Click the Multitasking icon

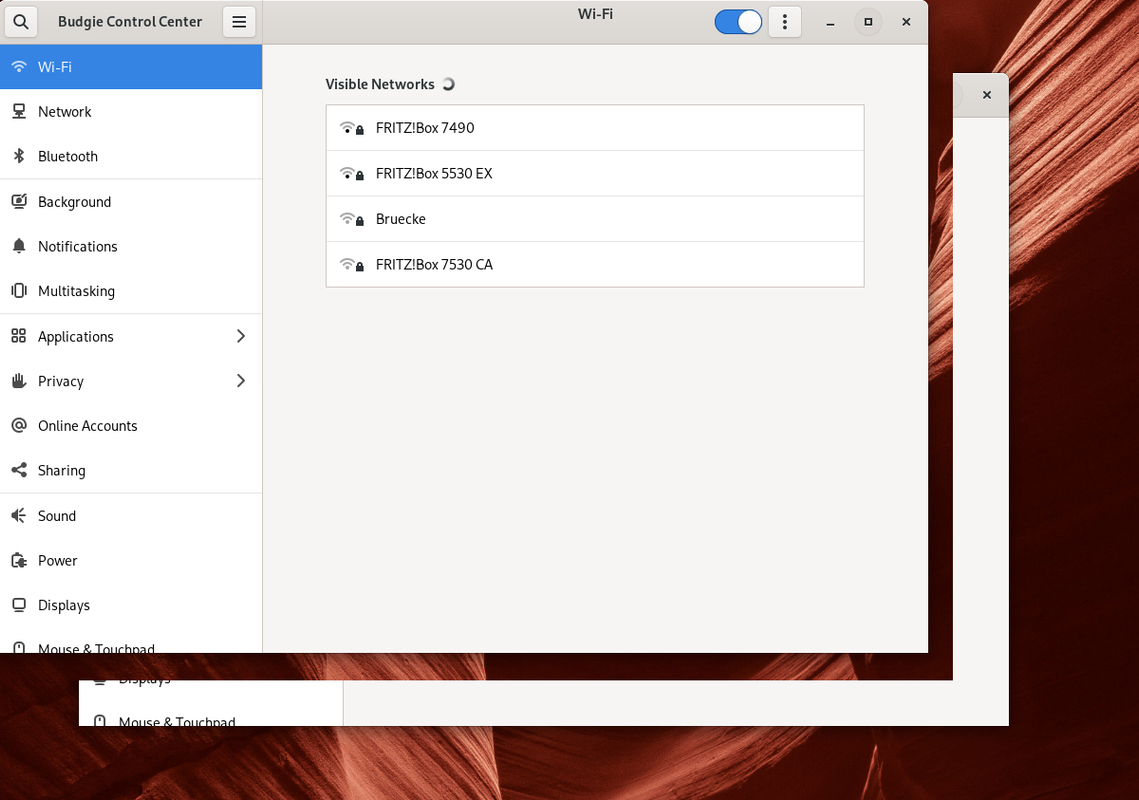click(x=20, y=291)
